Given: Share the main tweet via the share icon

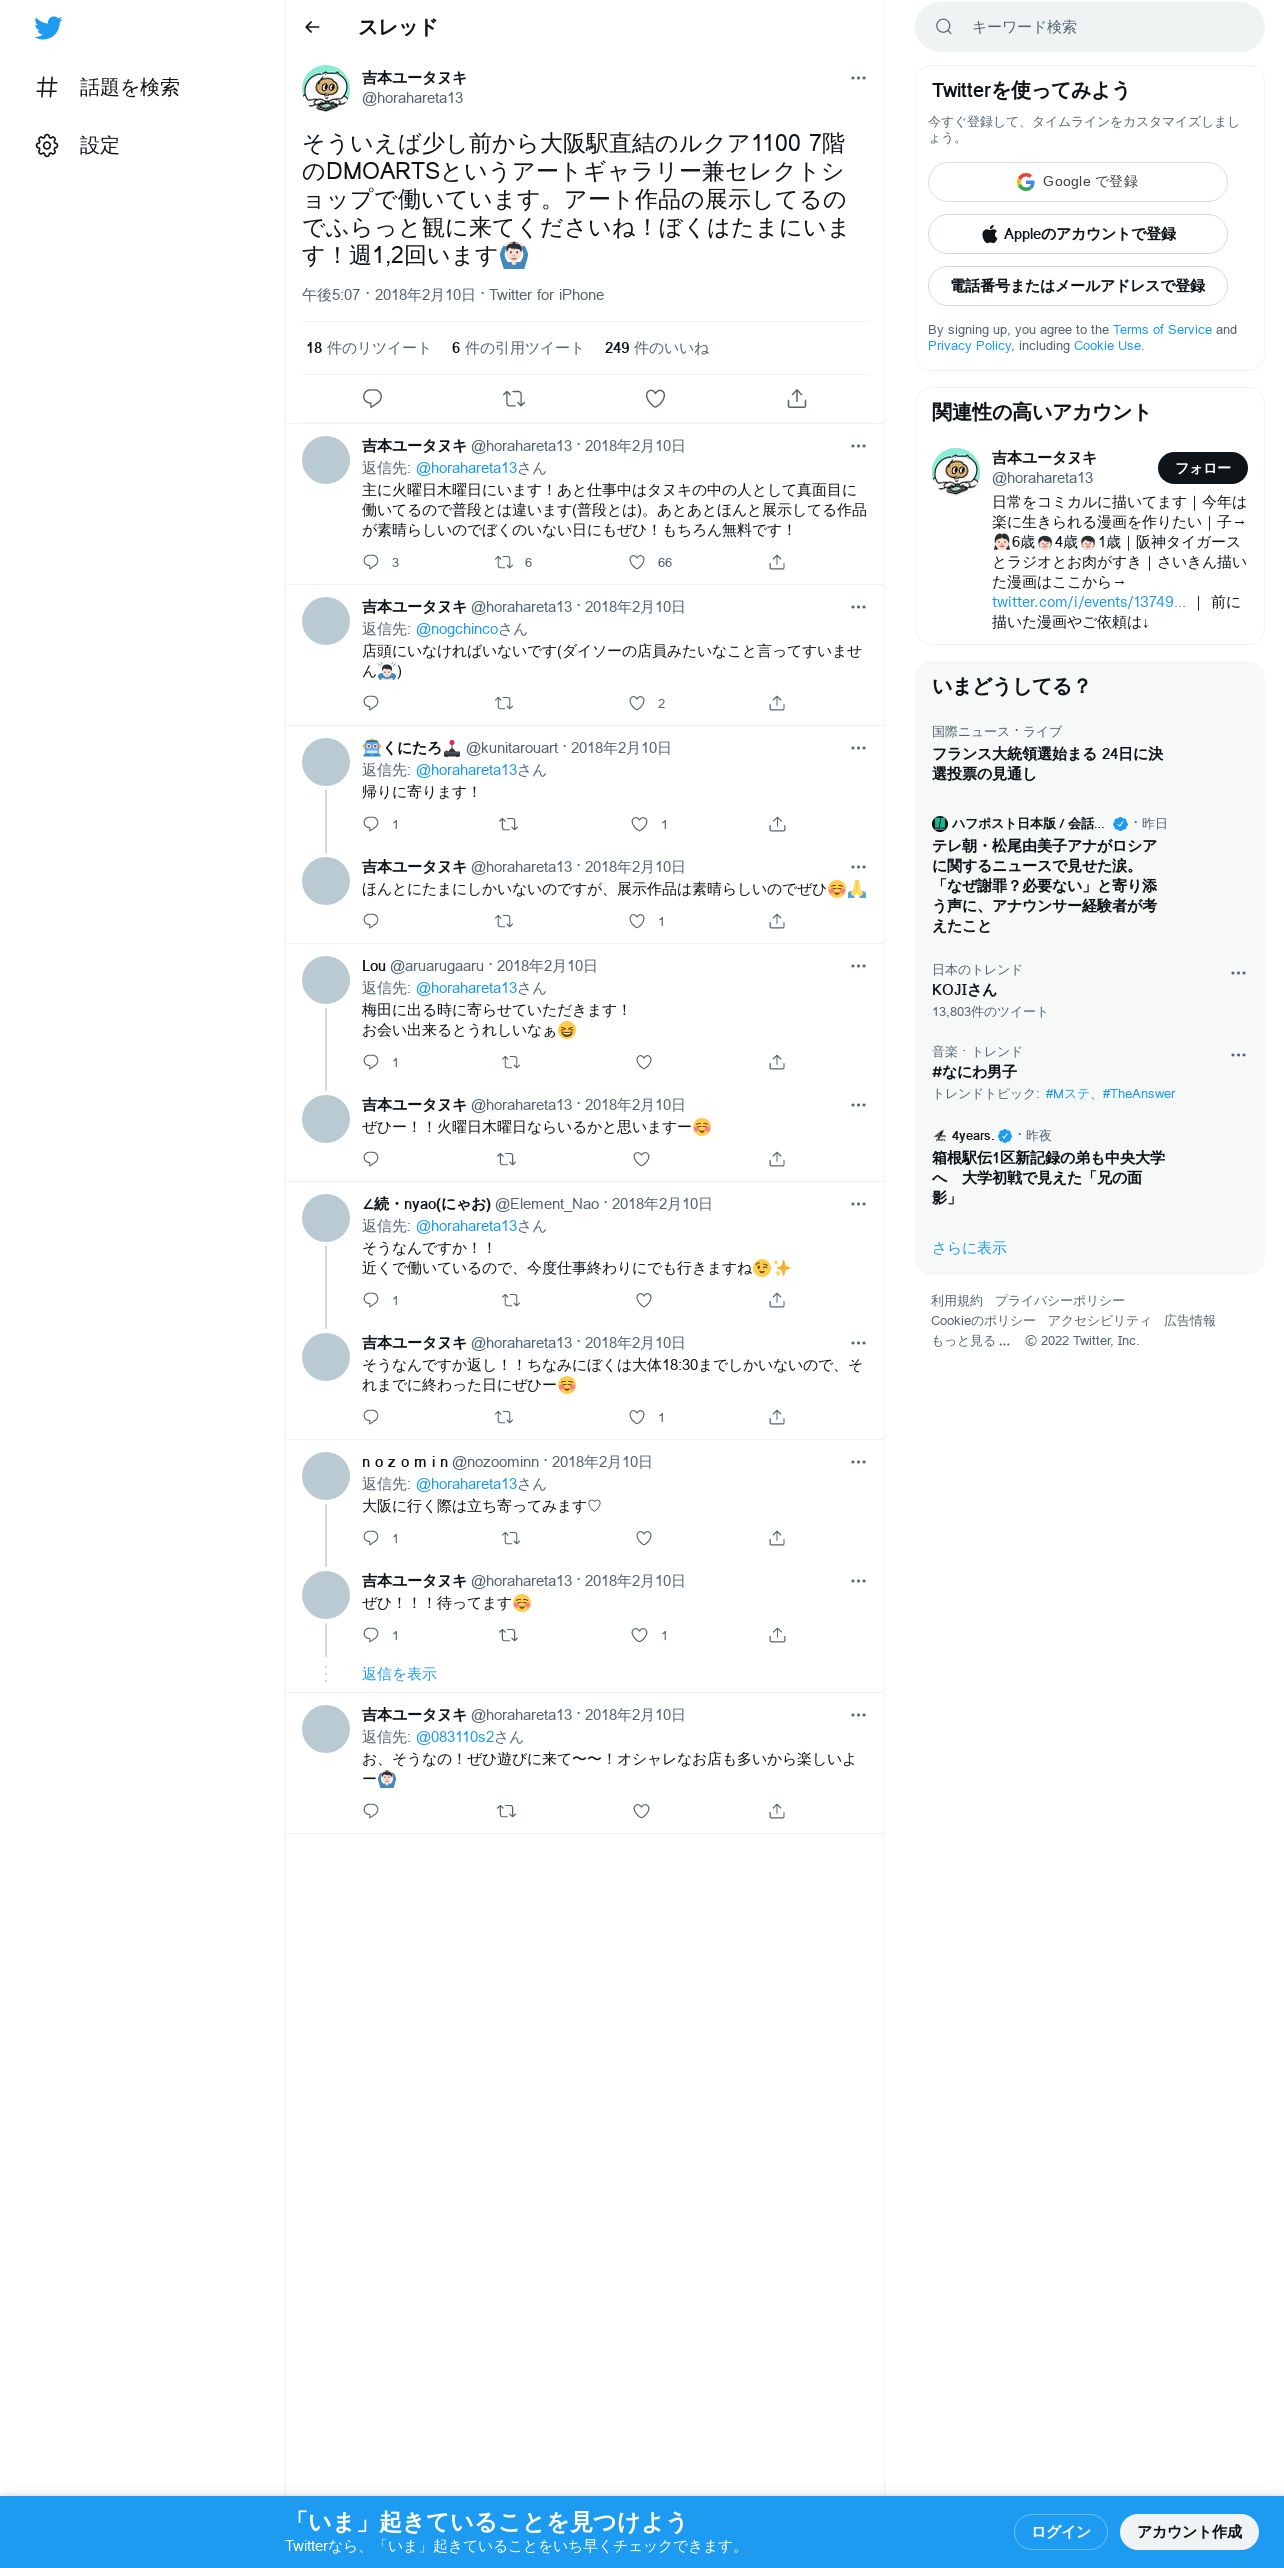Looking at the screenshot, I should 797,399.
